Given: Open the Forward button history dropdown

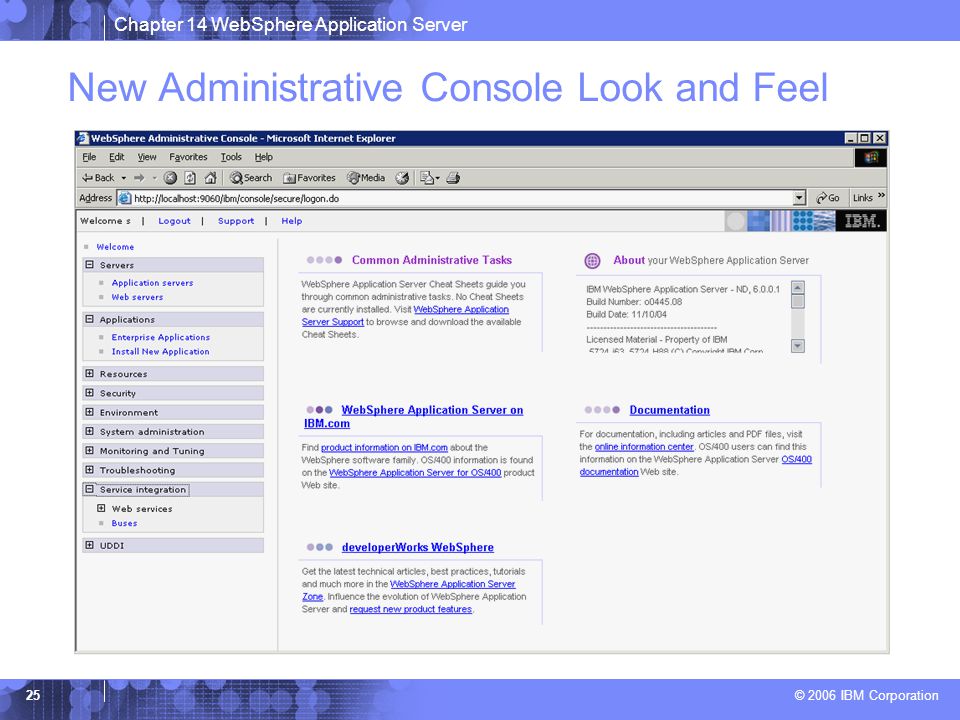Looking at the screenshot, I should (x=154, y=178).
